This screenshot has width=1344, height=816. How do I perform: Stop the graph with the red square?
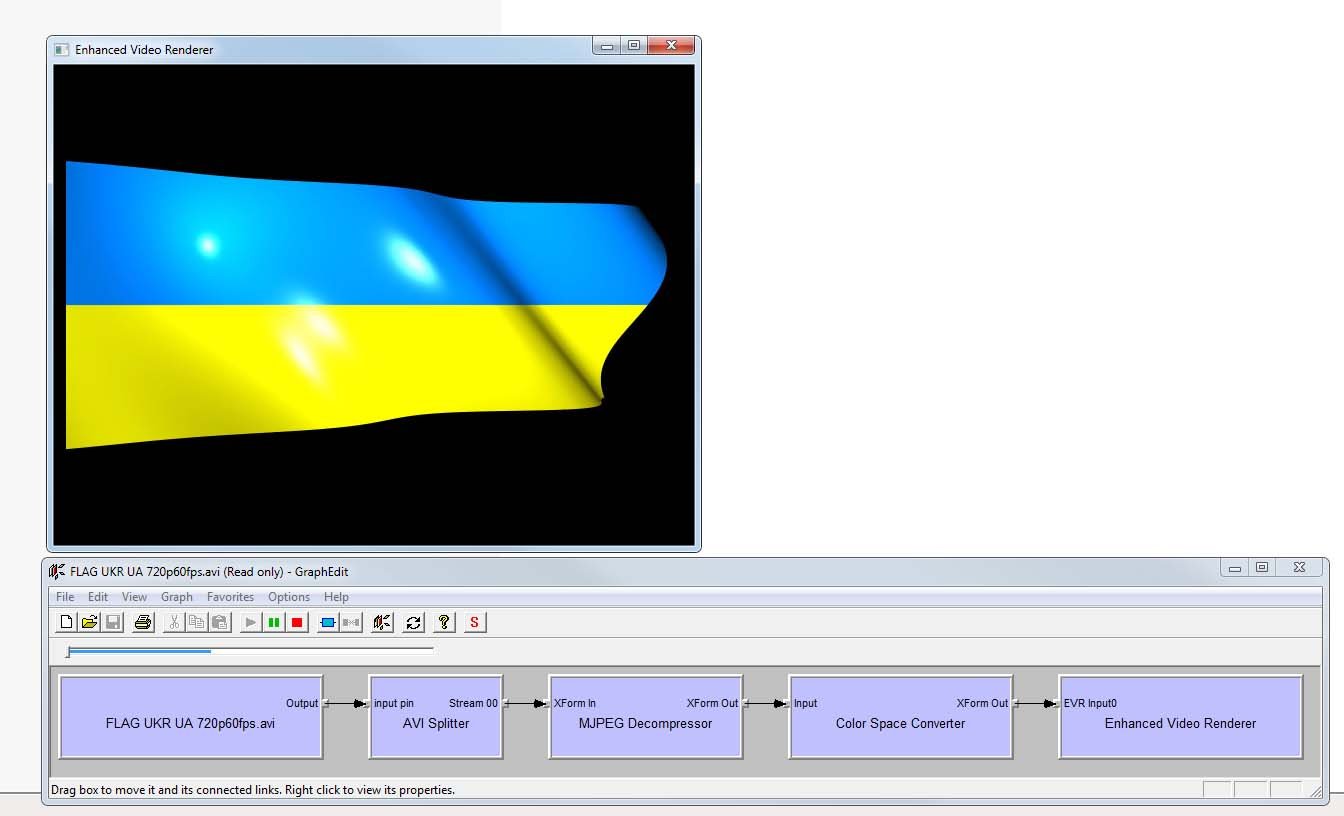click(297, 623)
